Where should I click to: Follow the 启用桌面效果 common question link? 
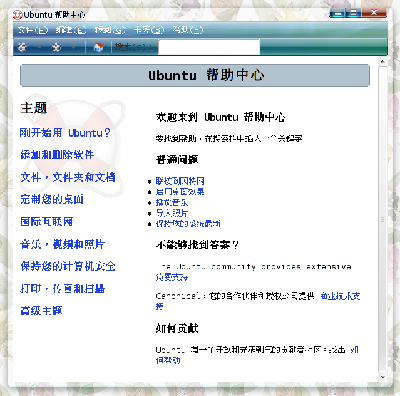180,192
